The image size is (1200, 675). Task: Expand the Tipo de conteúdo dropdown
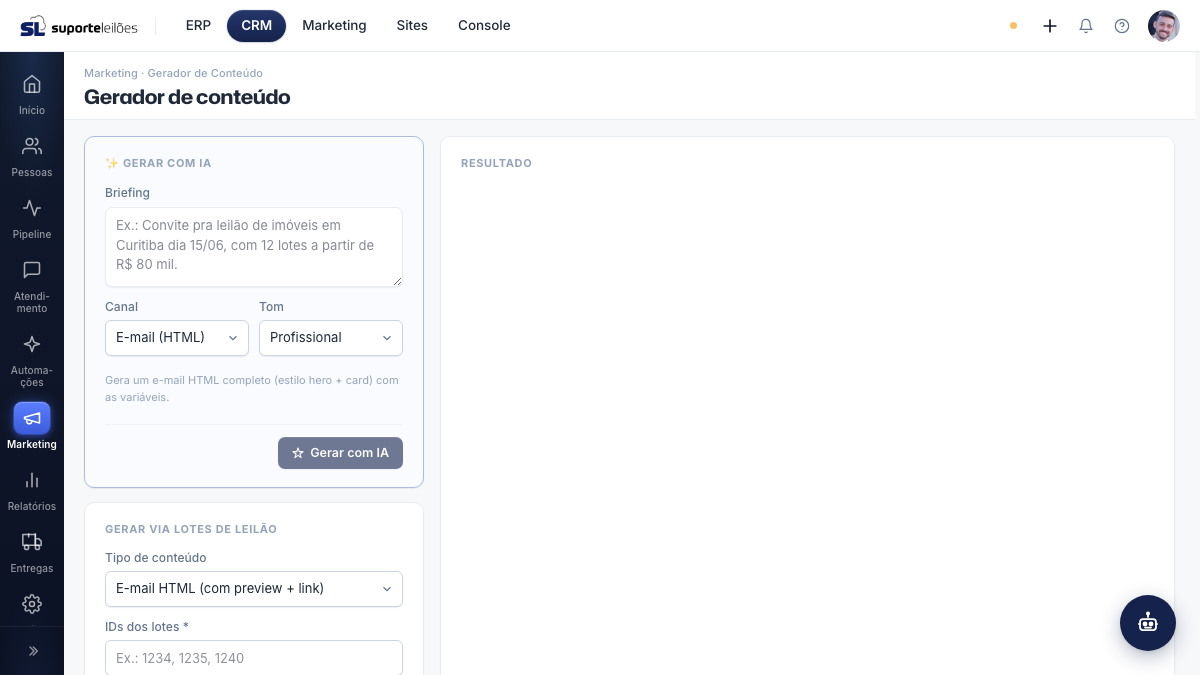coord(254,589)
